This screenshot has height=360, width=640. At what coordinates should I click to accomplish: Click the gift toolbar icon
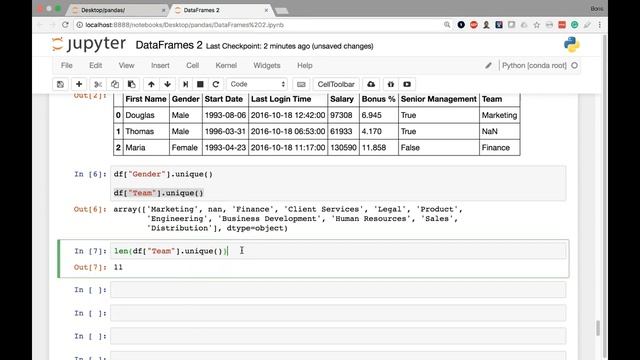point(391,84)
